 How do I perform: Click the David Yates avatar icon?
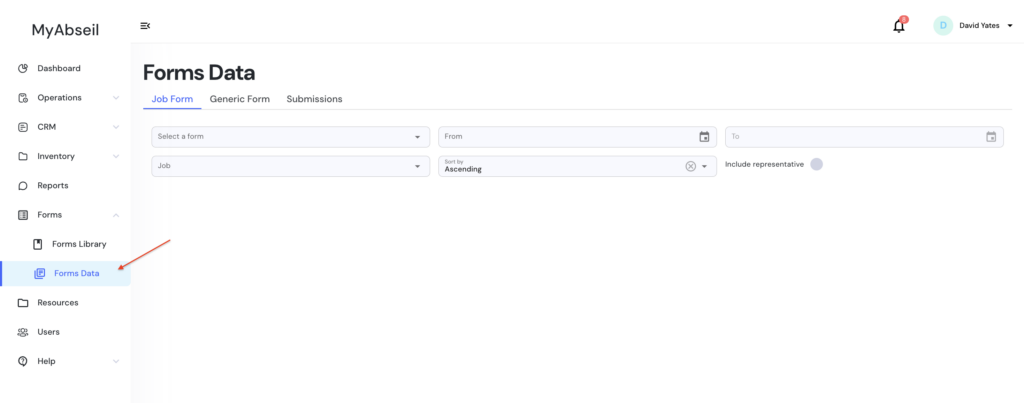942,26
